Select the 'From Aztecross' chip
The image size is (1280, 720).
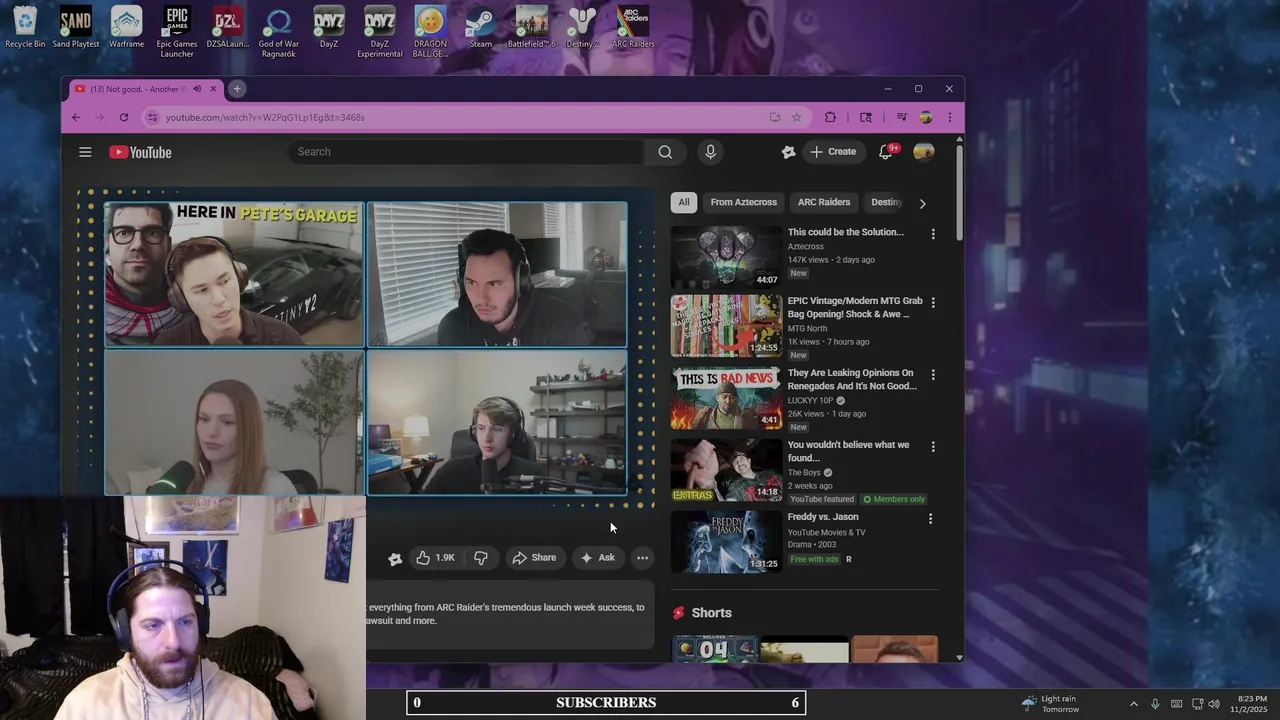pyautogui.click(x=743, y=202)
